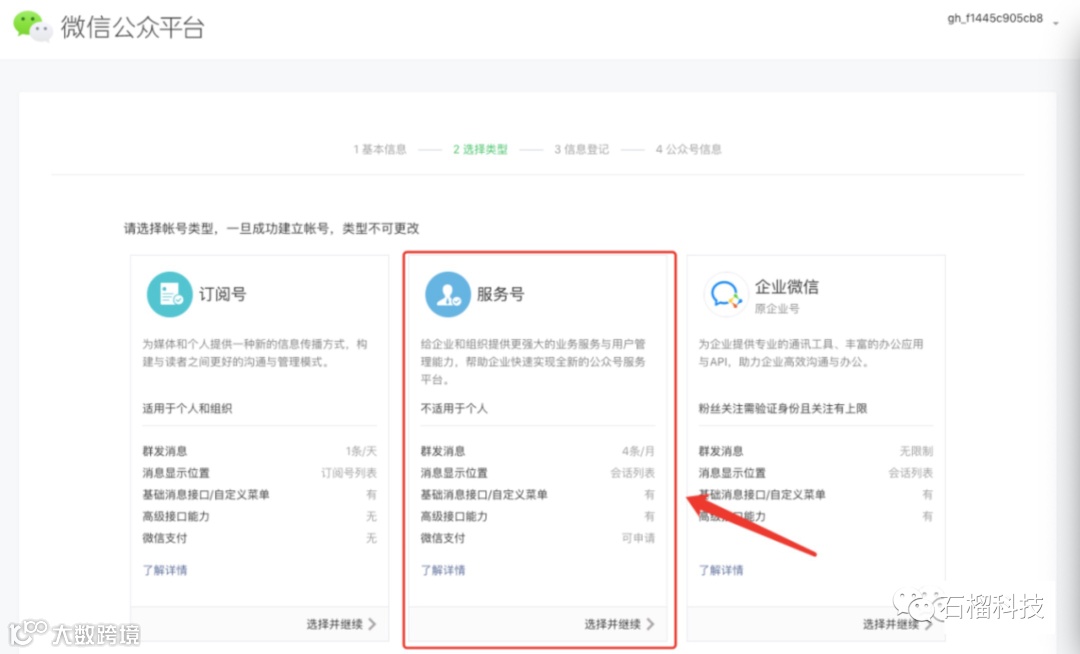Select step 4 公众号信息

click(x=689, y=149)
